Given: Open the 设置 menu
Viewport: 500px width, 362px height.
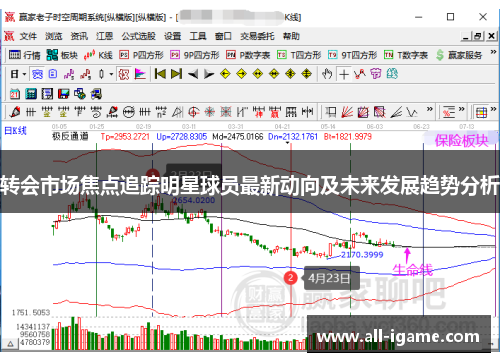Looking at the screenshot, I should tap(173, 36).
